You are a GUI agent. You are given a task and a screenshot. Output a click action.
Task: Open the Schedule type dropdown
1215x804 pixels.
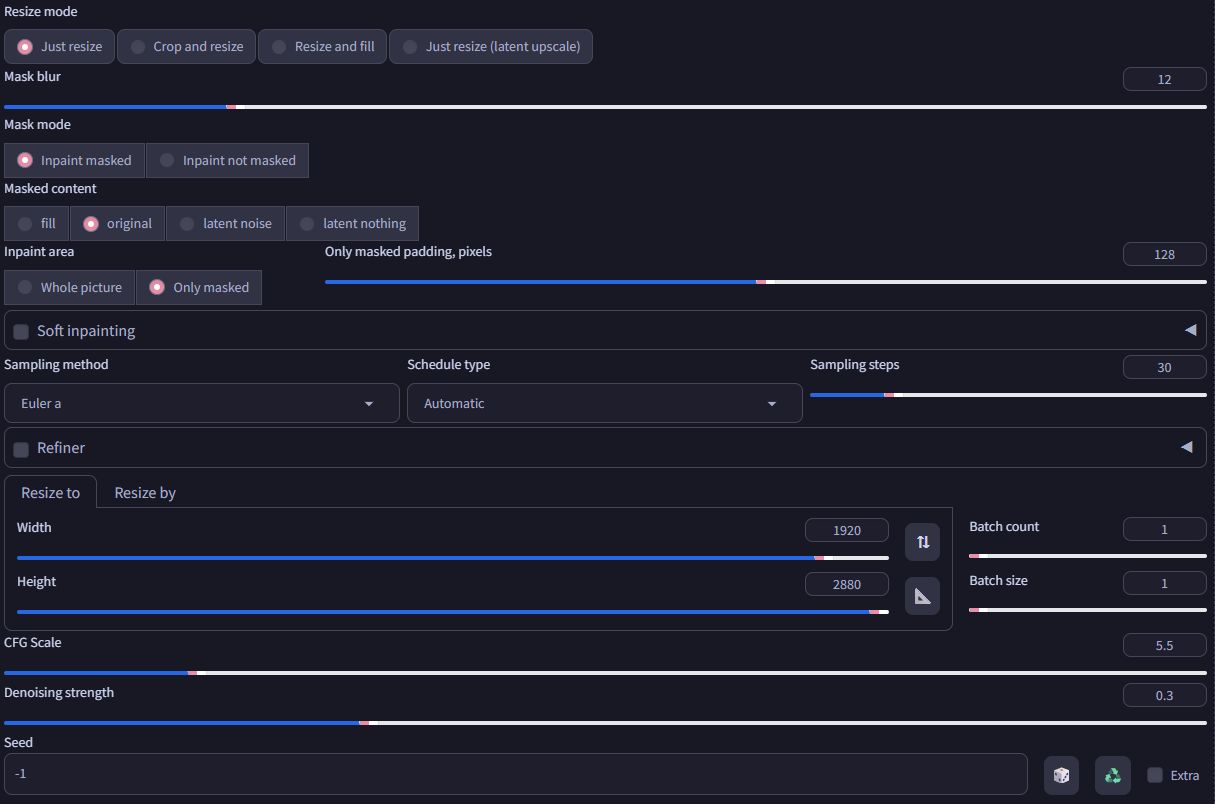[605, 403]
